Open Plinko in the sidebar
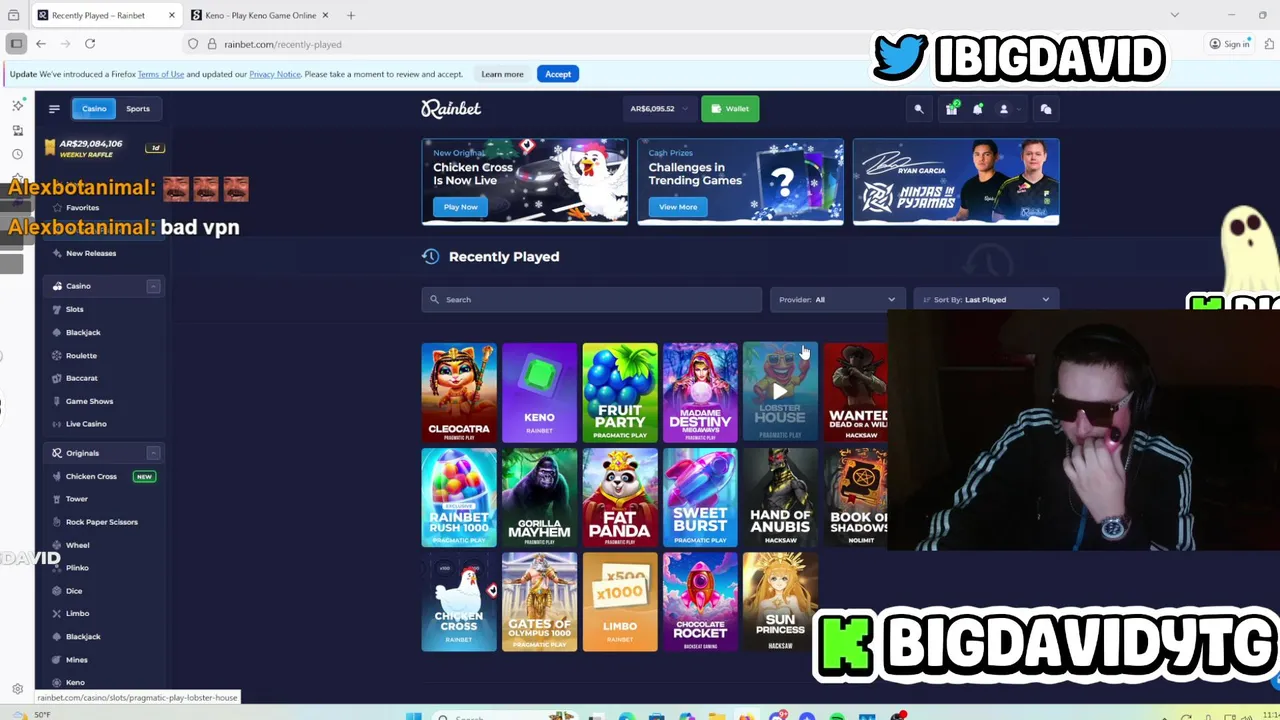Viewport: 1280px width, 720px height. [77, 568]
